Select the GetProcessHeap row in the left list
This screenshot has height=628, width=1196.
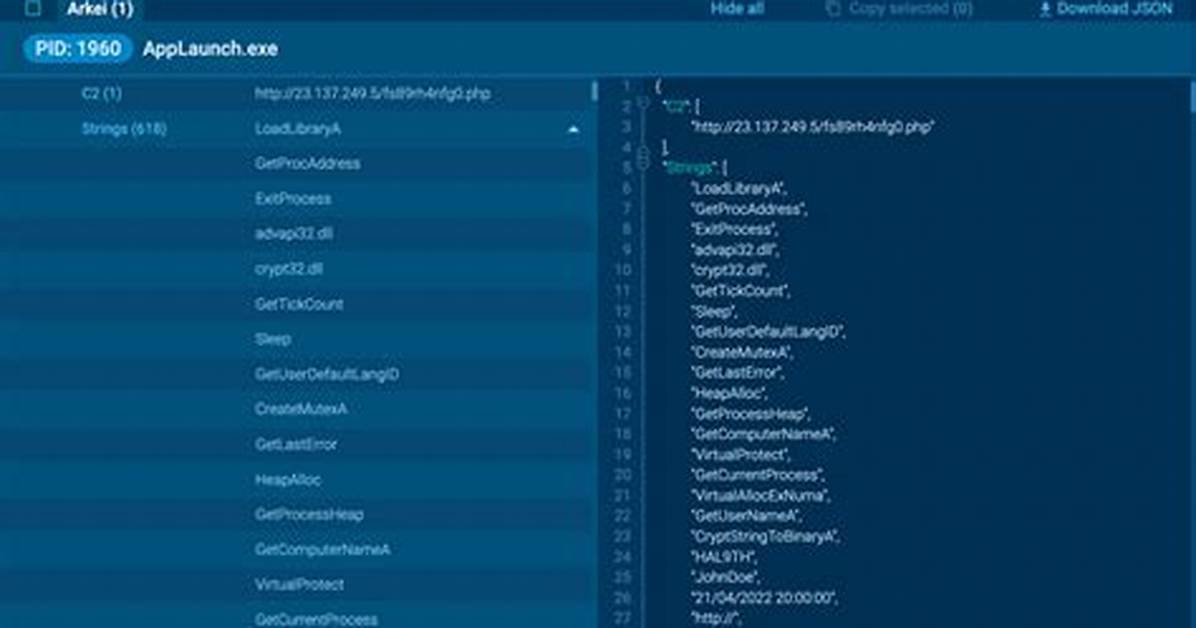[x=297, y=514]
